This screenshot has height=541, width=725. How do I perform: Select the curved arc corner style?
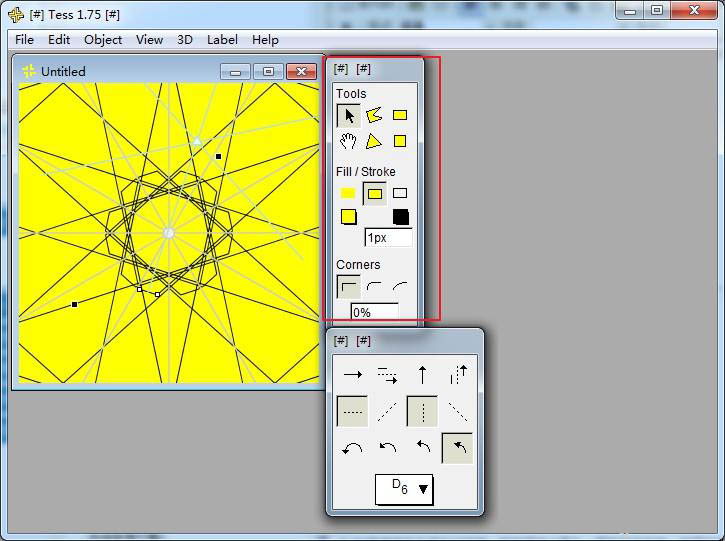pos(400,287)
